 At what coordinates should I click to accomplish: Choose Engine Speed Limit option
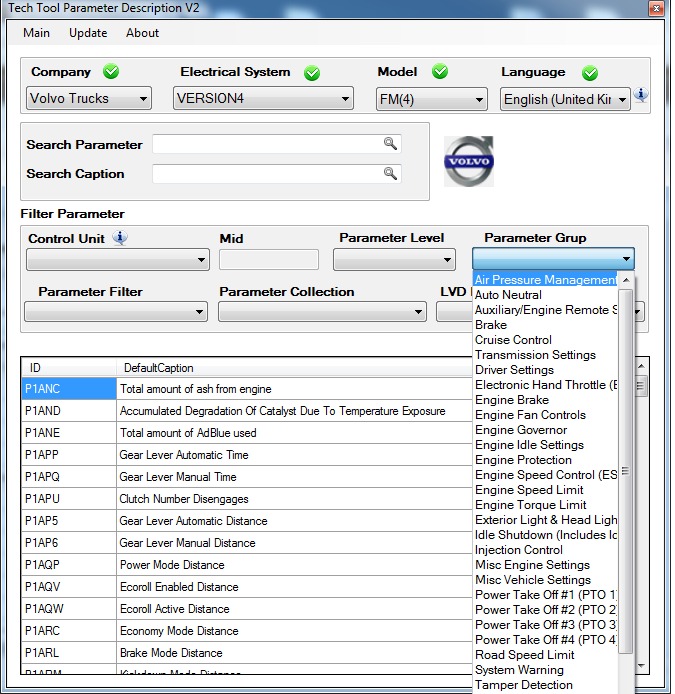(545, 490)
